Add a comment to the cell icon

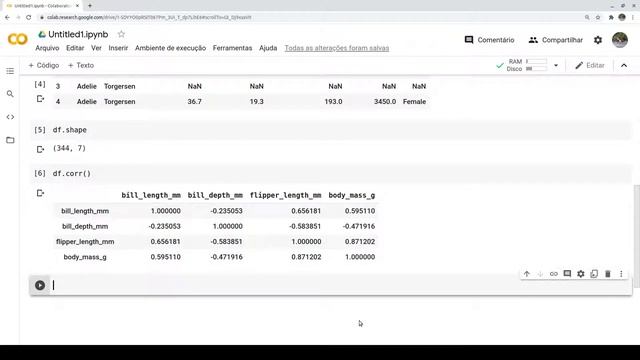tap(567, 273)
